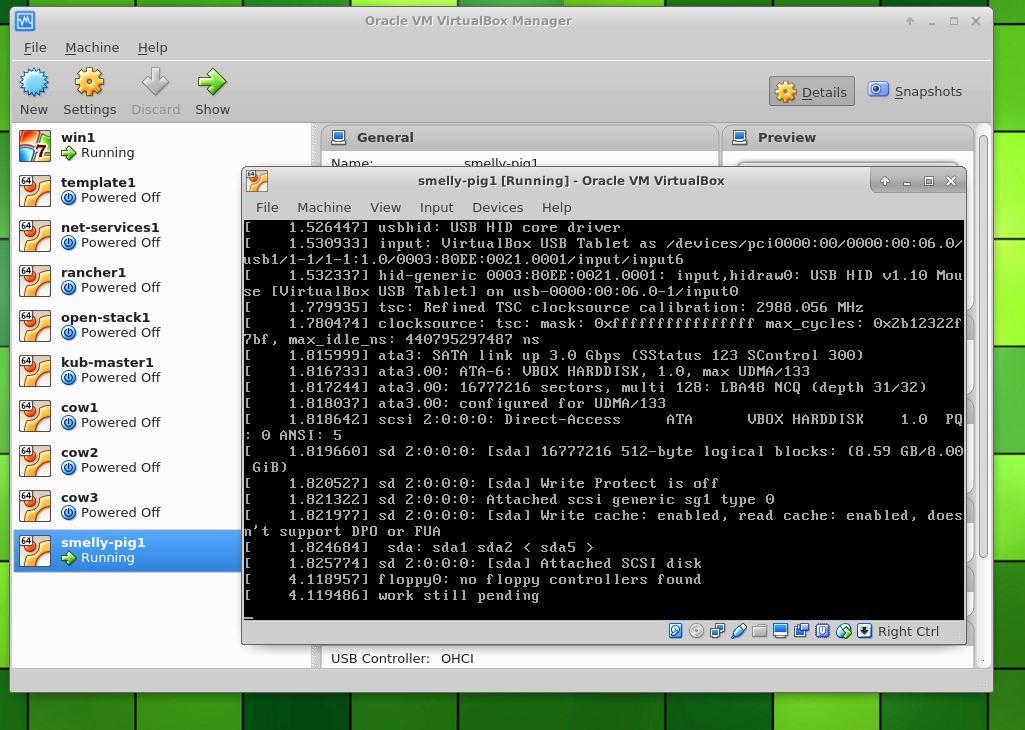Switch to the Snapshots view
This screenshot has width=1025, height=730.
click(915, 91)
